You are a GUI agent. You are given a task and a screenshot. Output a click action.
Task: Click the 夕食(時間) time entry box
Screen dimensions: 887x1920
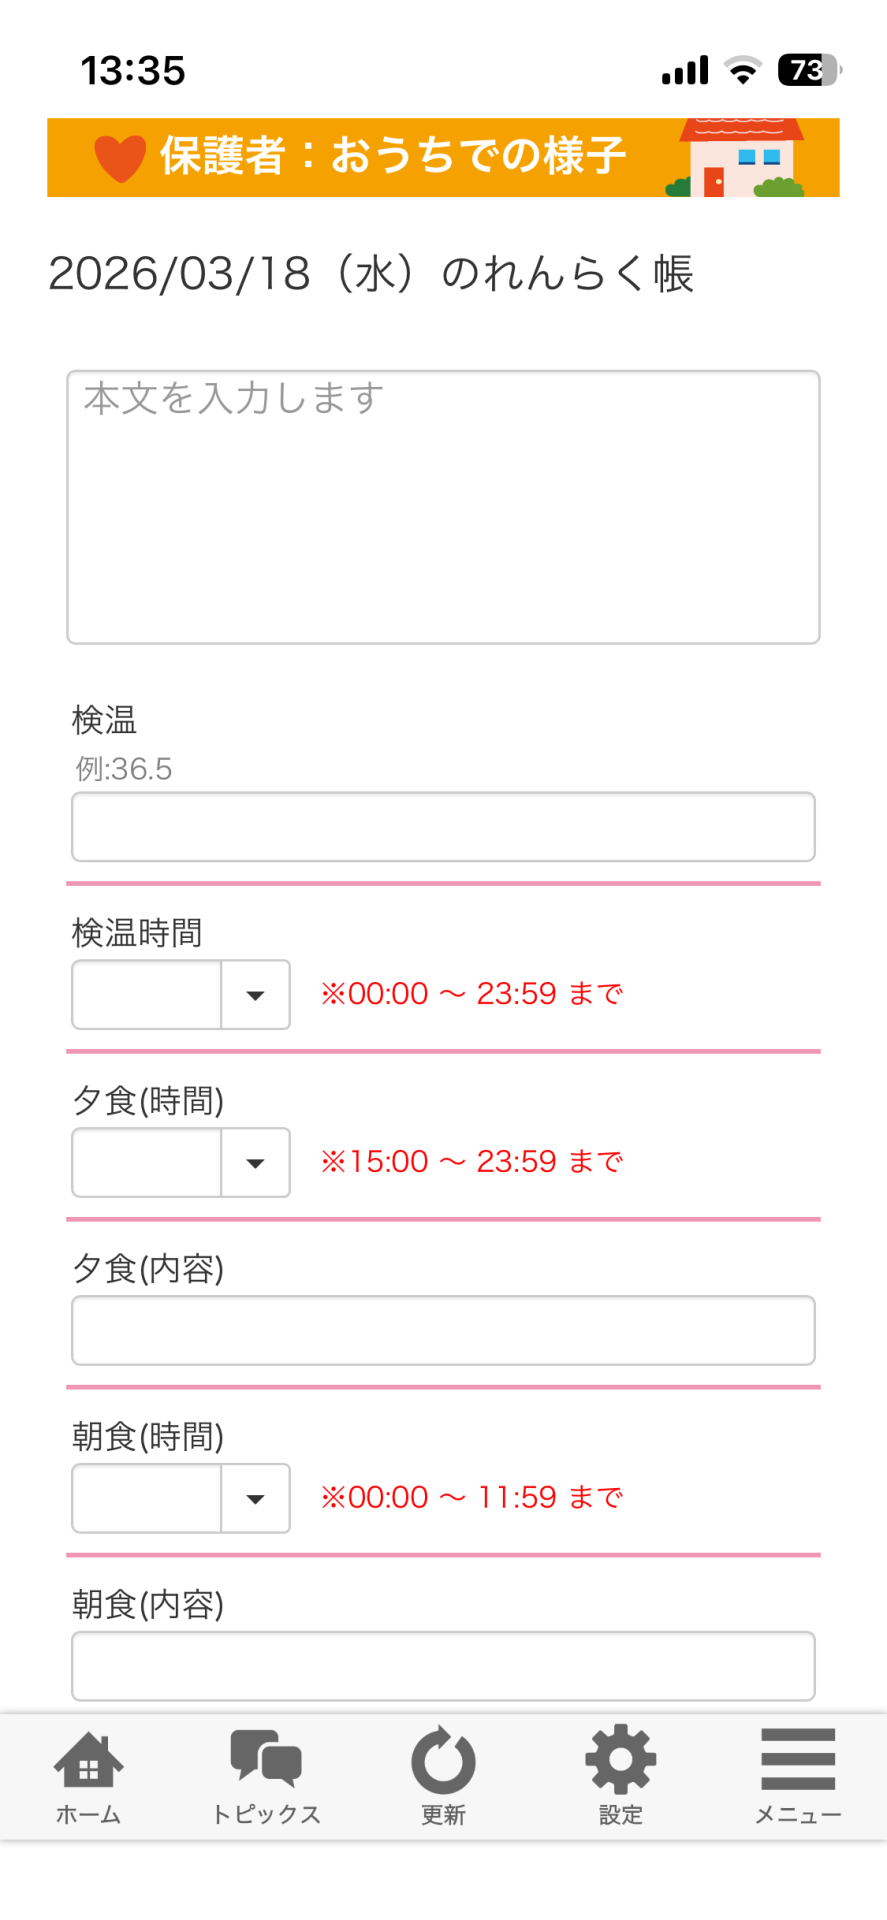147,1163
